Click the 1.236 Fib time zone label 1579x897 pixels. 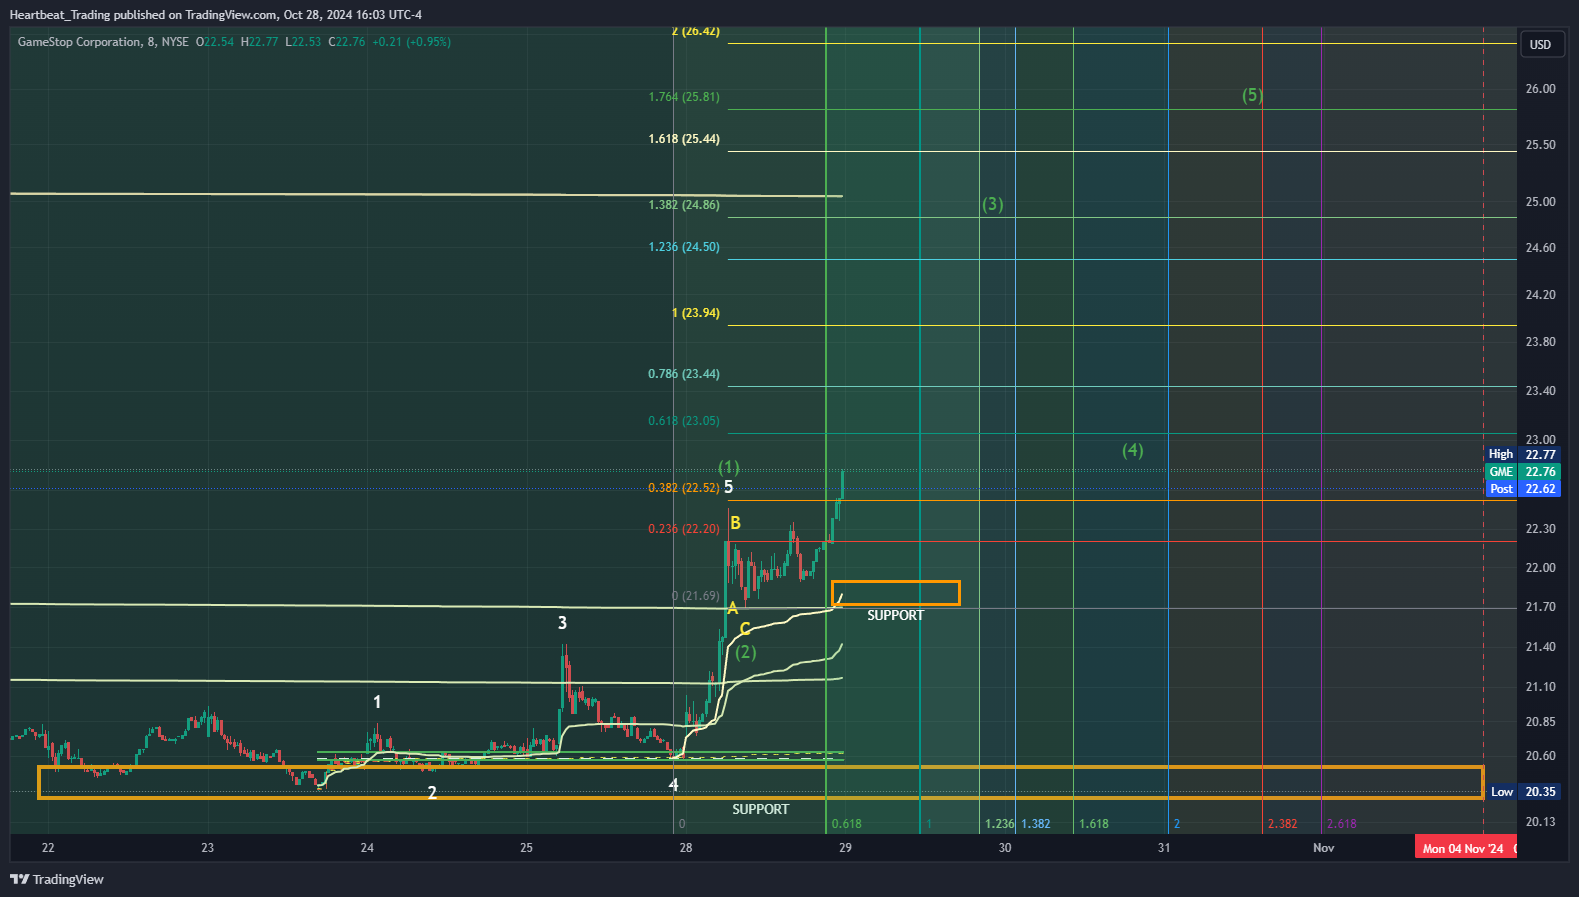coord(1000,824)
